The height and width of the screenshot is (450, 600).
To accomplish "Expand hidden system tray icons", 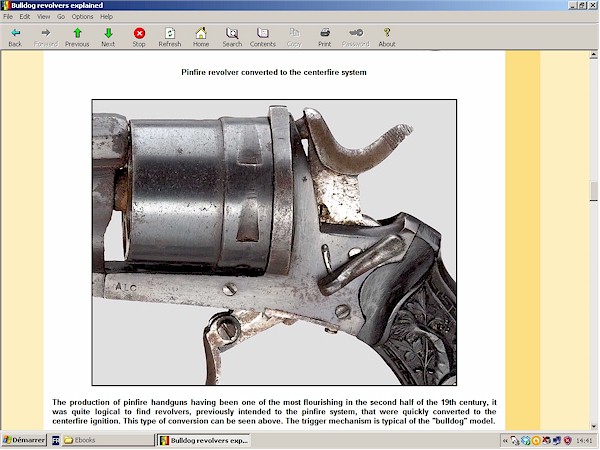I will point(505,441).
